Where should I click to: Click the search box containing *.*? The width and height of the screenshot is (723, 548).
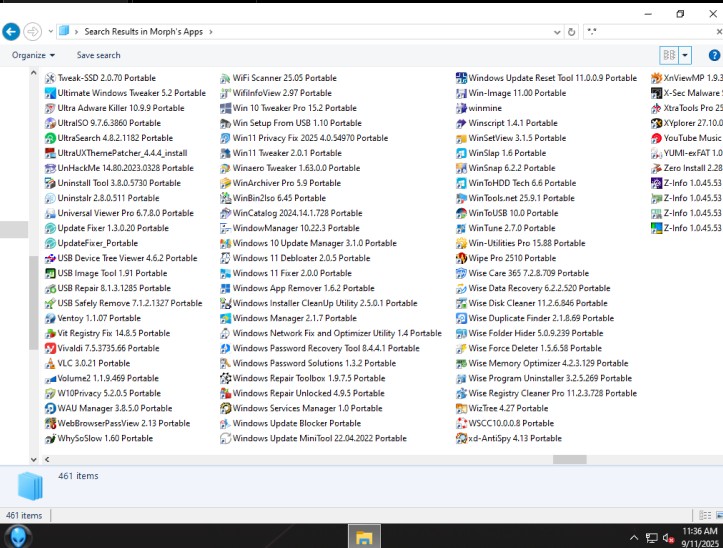(649, 32)
